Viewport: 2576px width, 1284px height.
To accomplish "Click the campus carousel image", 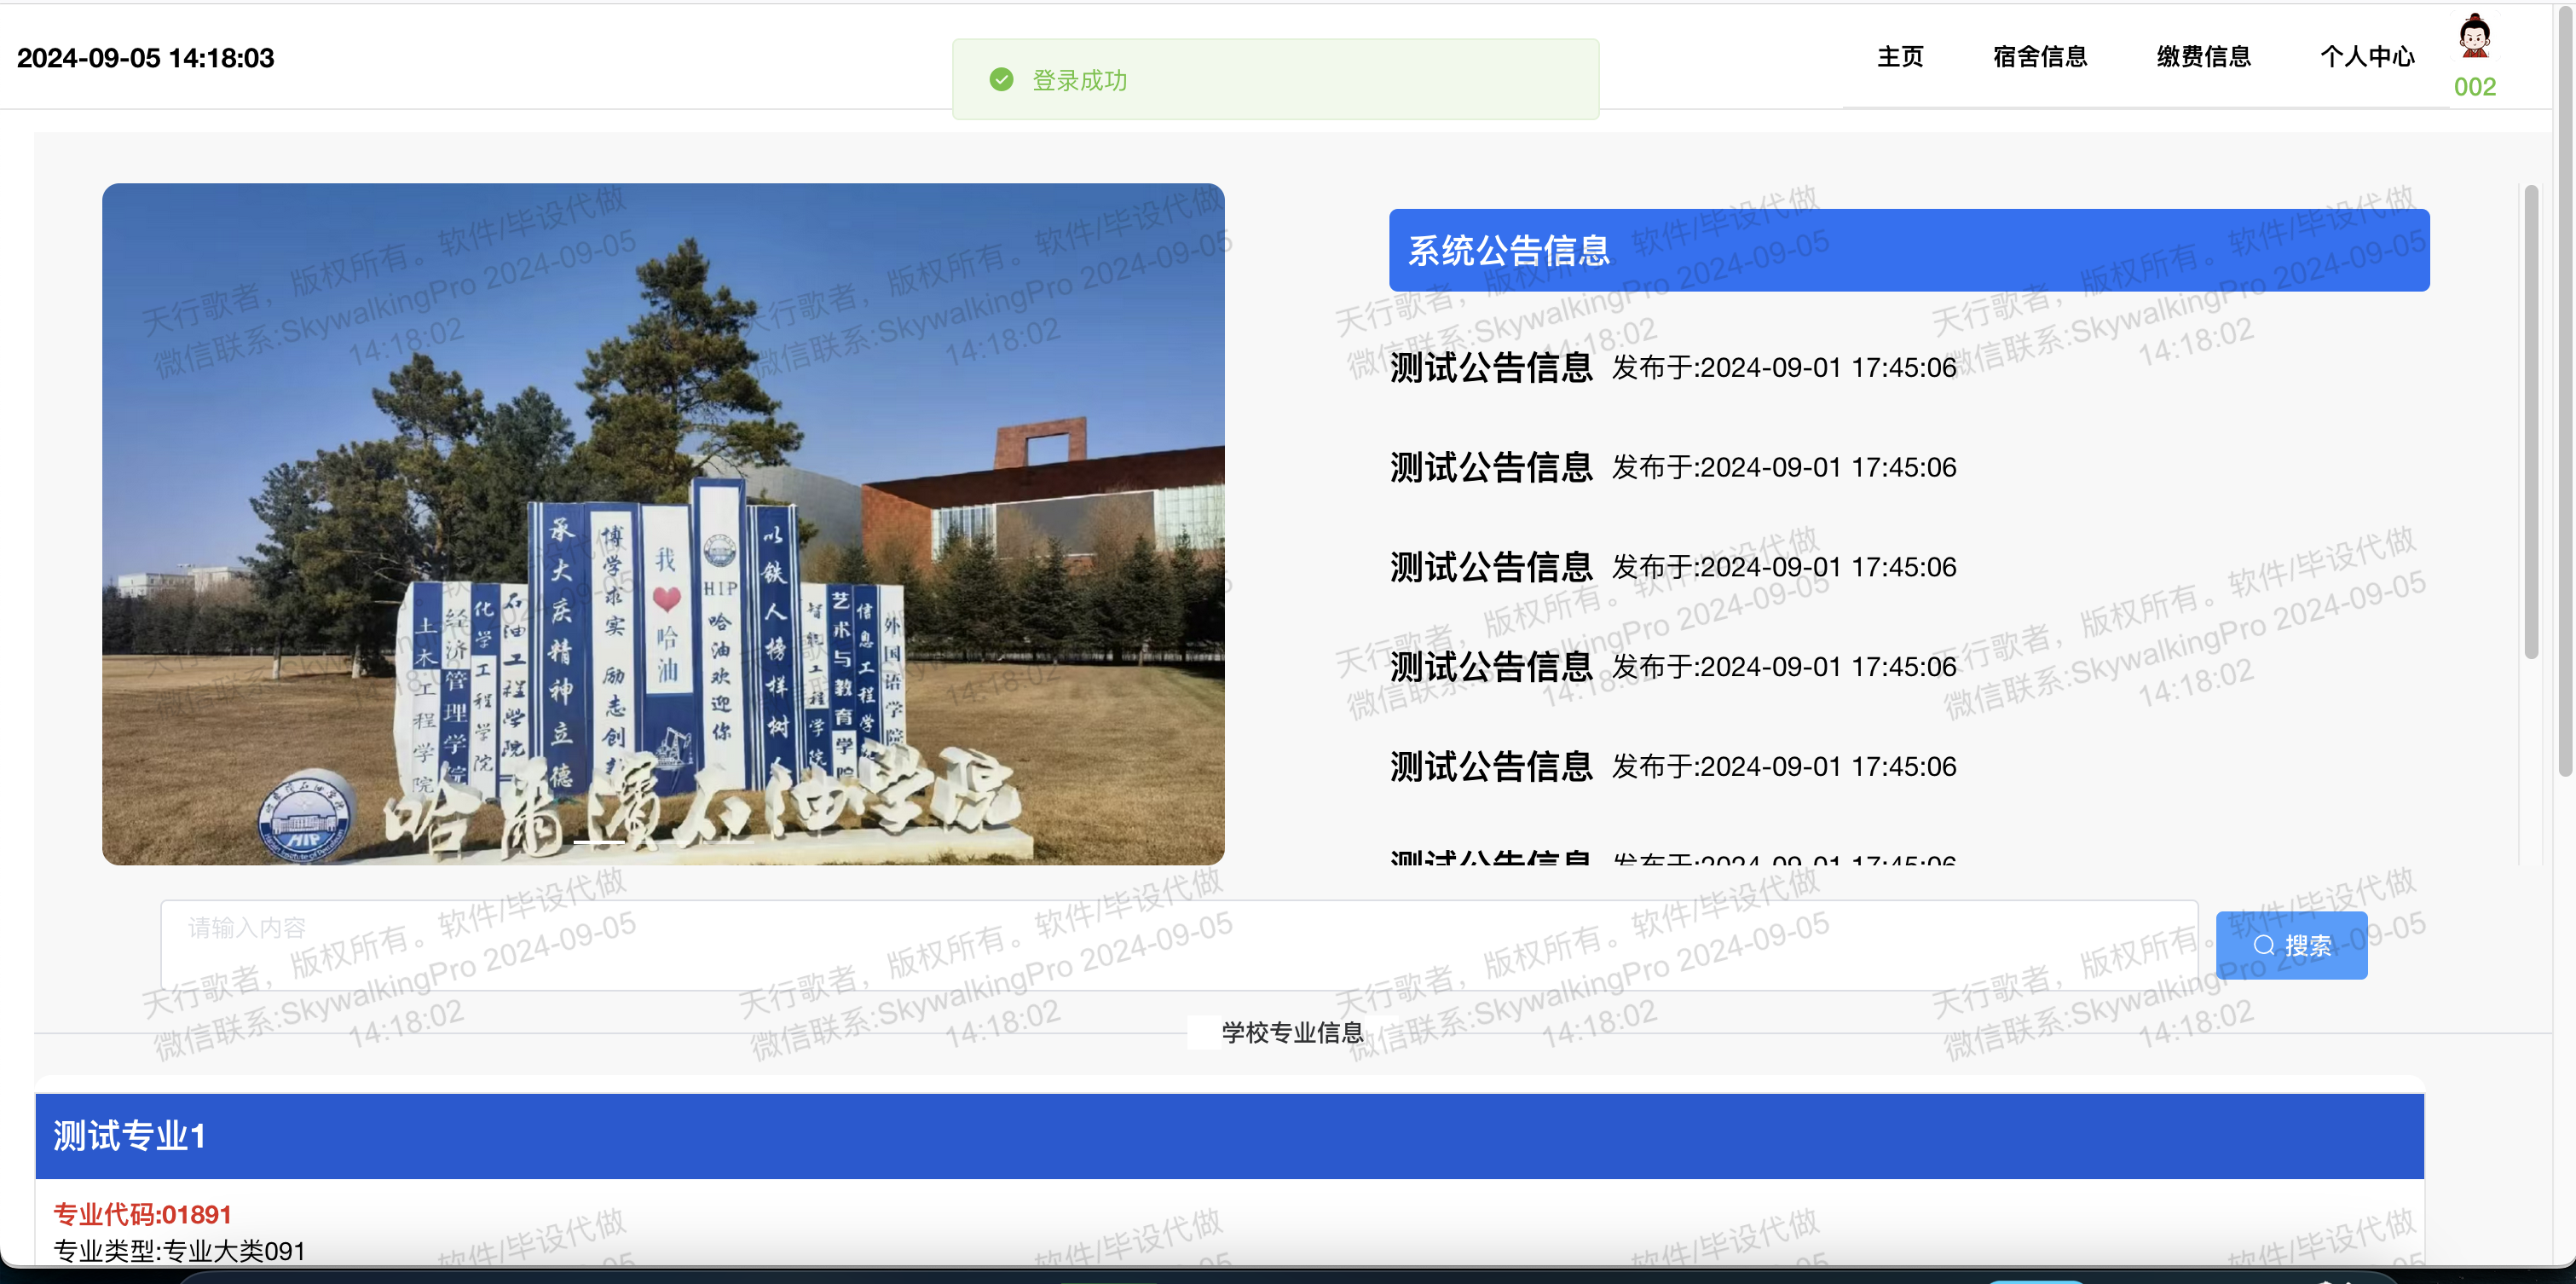I will pyautogui.click(x=663, y=524).
